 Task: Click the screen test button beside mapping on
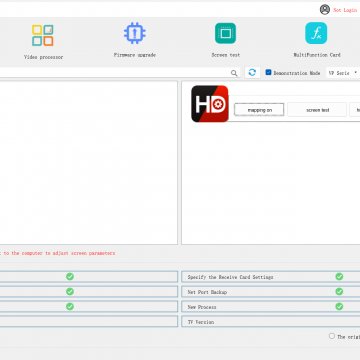click(317, 110)
